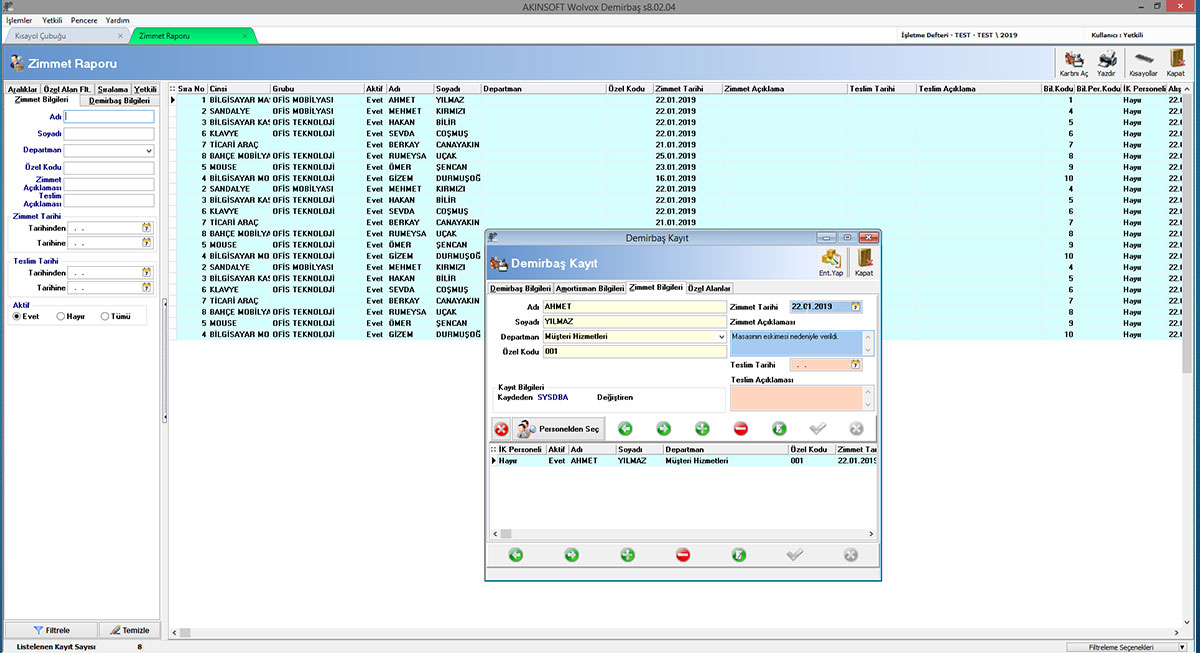Viewport: 1200px width, 653px height.
Task: Open the Departman combo box showing Müşteri Hizmetleri
Action: click(x=721, y=337)
